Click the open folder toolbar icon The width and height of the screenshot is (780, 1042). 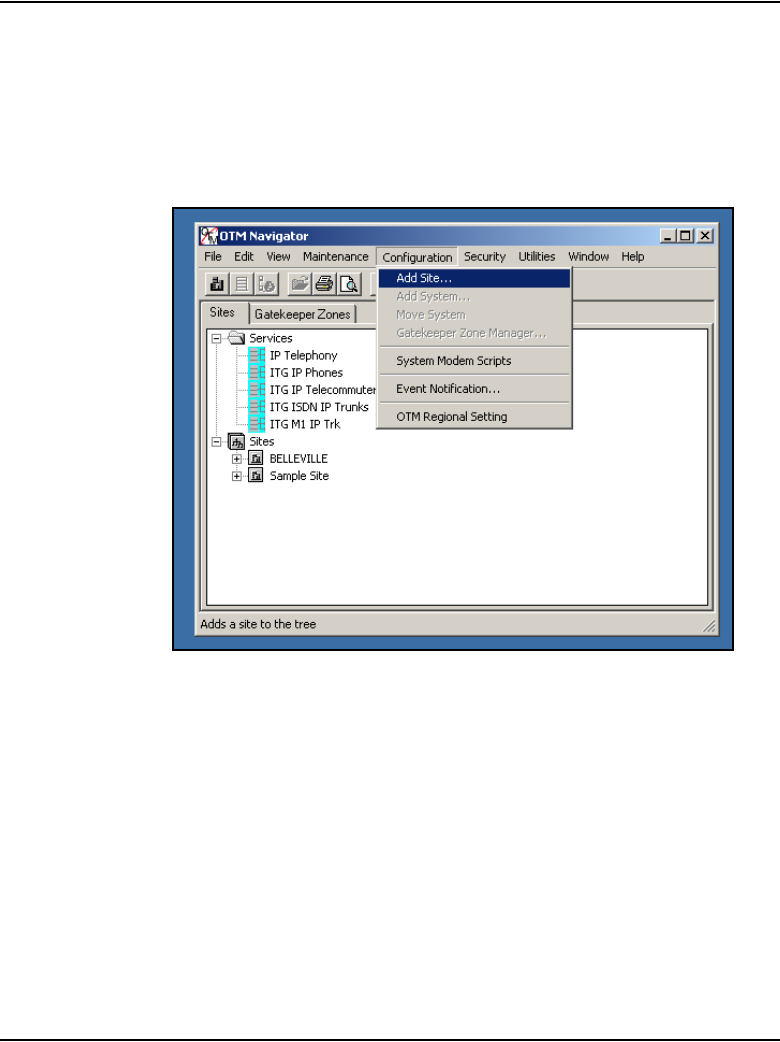[x=300, y=284]
